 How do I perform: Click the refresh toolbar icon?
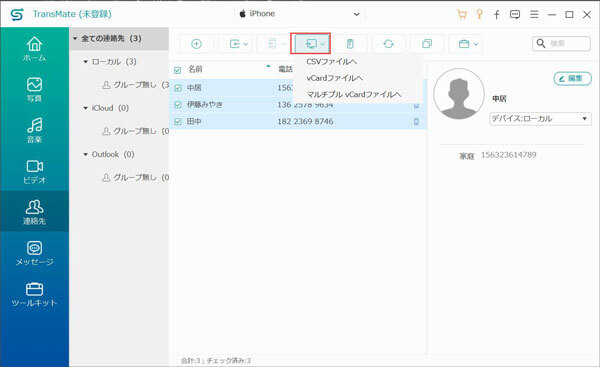point(388,44)
